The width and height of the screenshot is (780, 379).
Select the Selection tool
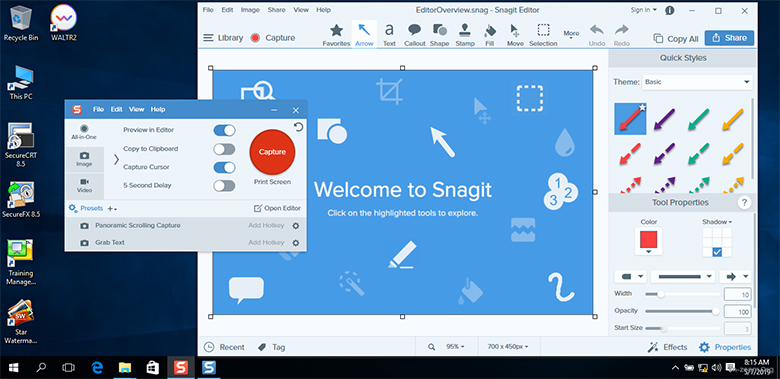[x=543, y=34]
